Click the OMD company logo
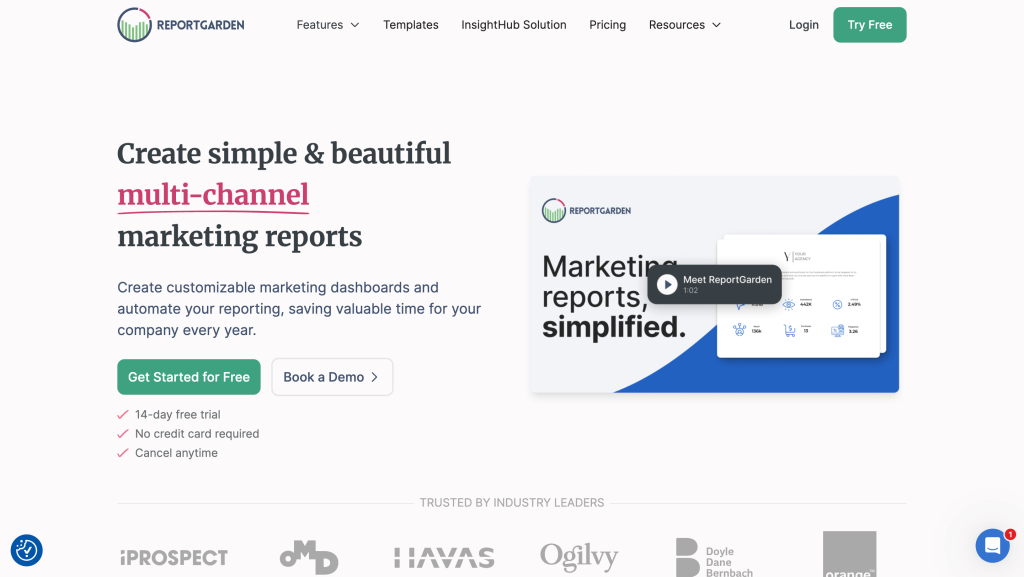The image size is (1024, 577). pyautogui.click(x=309, y=557)
